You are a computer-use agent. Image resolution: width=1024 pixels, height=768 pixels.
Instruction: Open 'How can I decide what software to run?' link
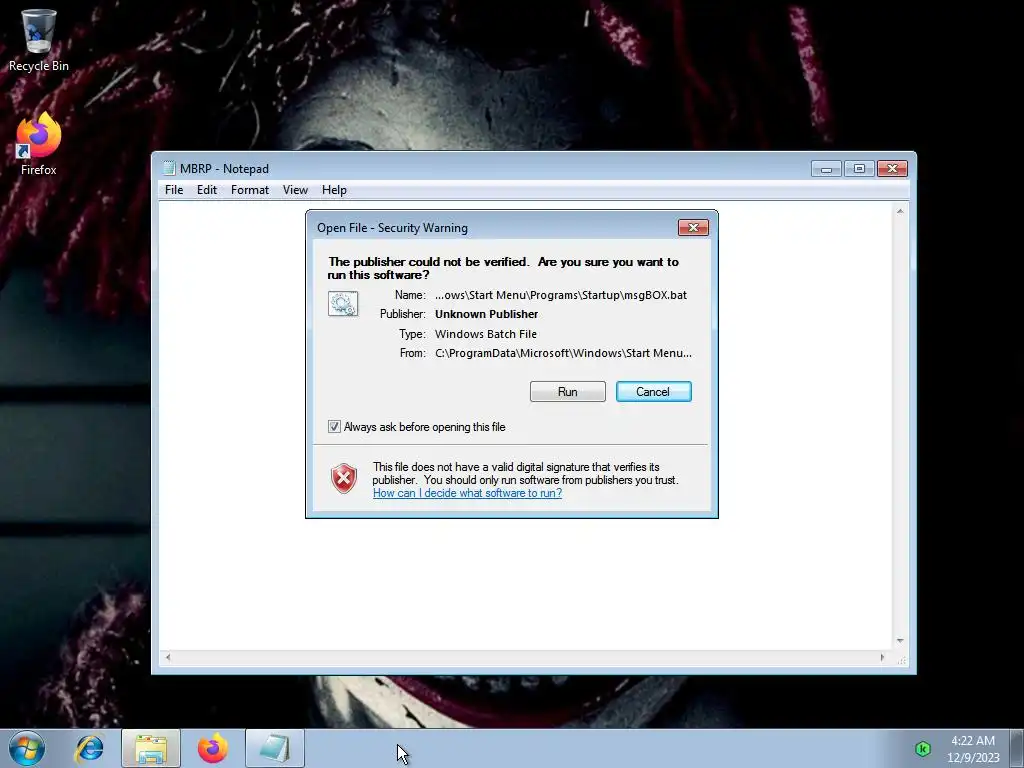(x=468, y=493)
